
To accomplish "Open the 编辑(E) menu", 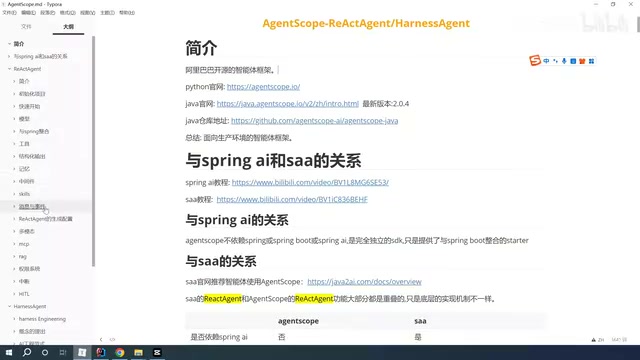I will 28,13.
